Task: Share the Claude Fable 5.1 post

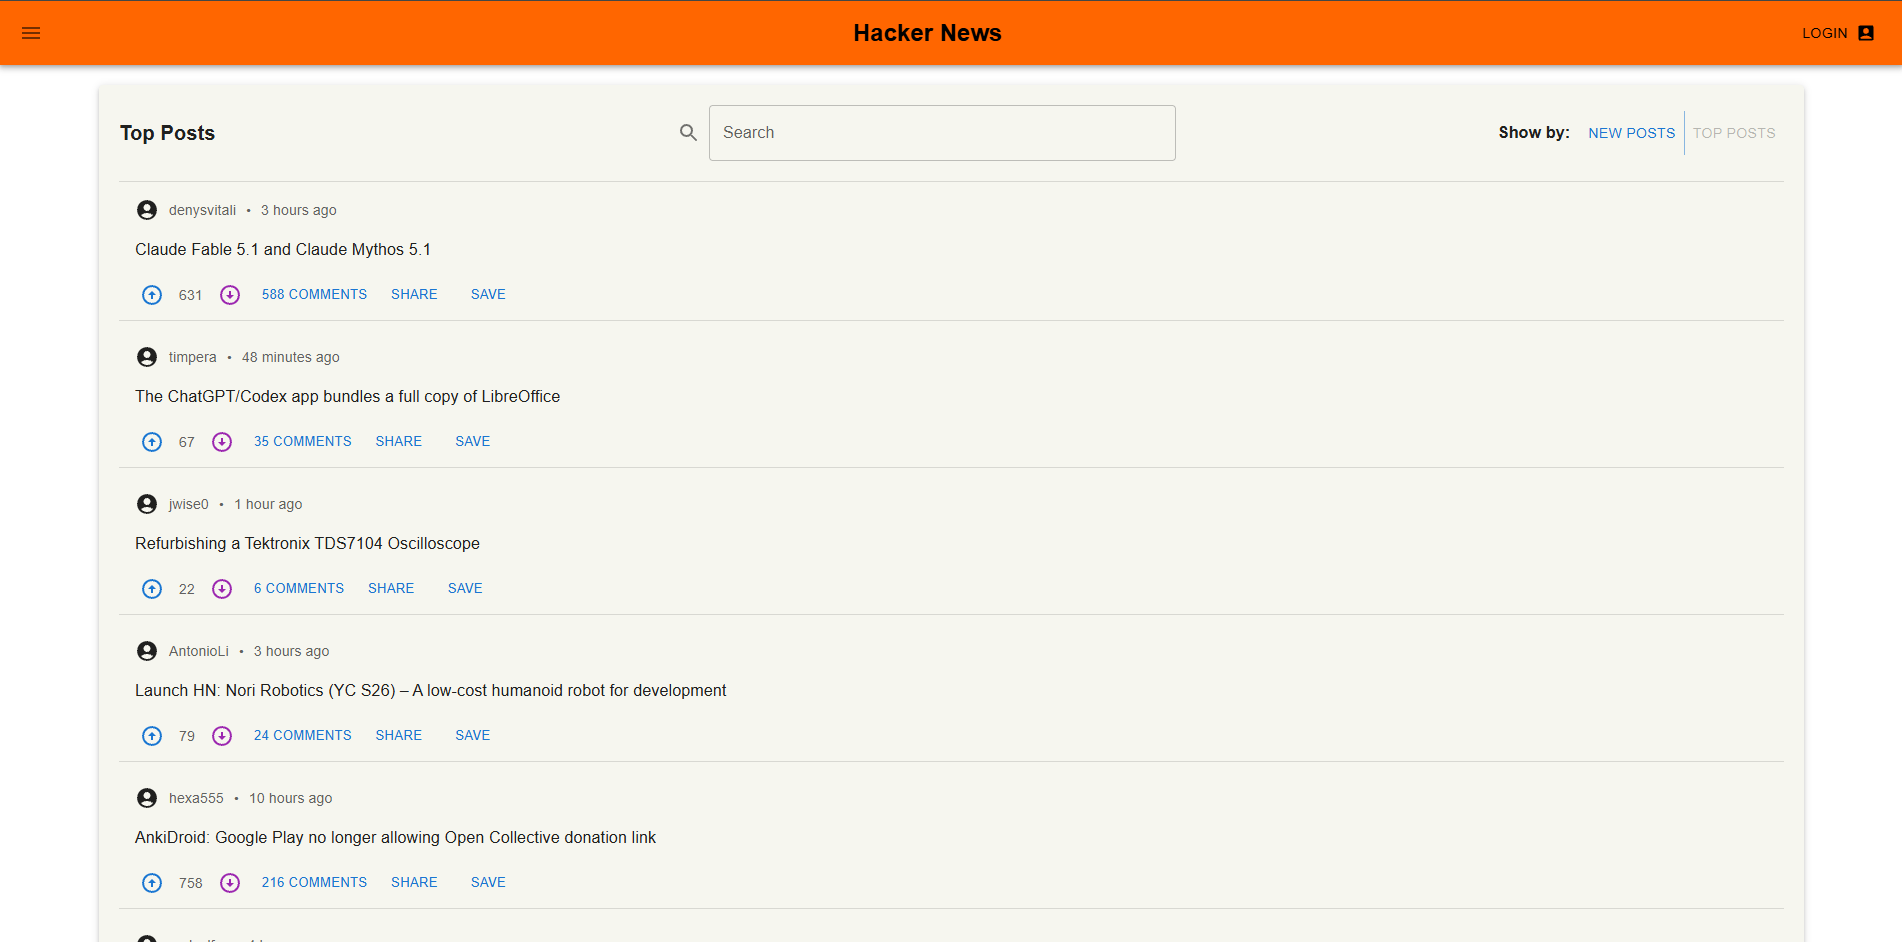Action: coord(414,295)
